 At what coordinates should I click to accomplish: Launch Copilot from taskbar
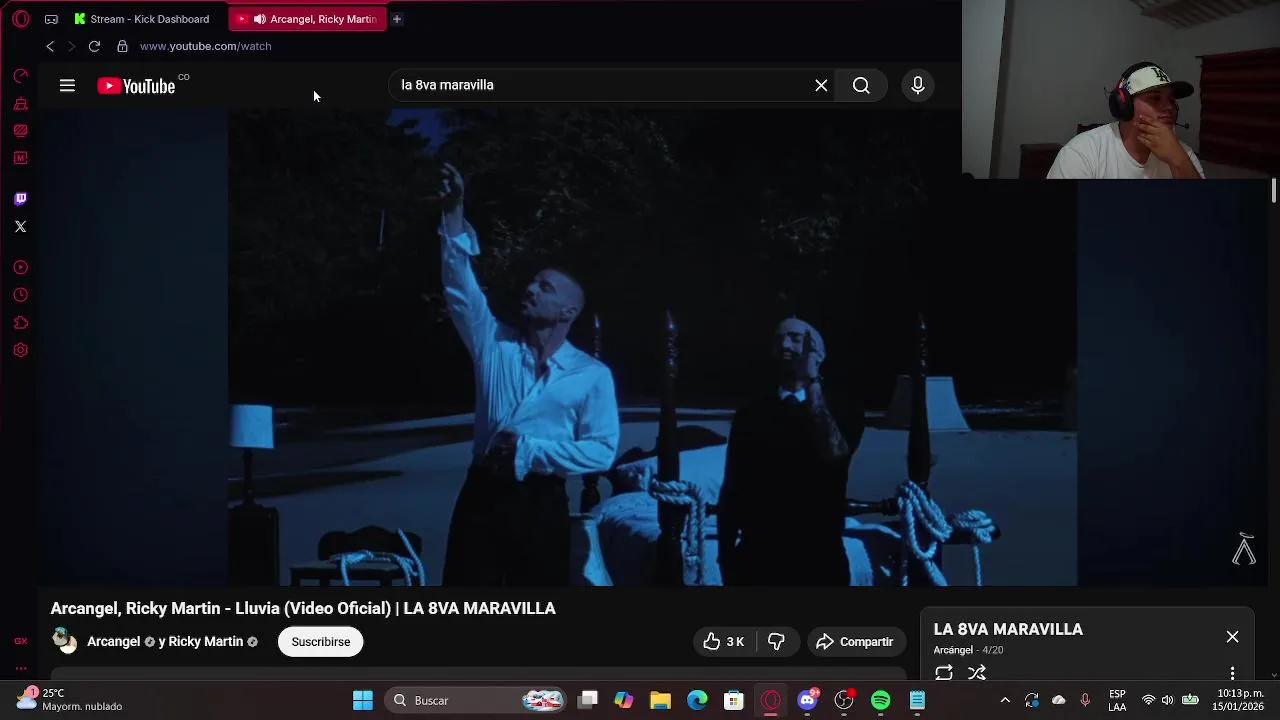(624, 700)
